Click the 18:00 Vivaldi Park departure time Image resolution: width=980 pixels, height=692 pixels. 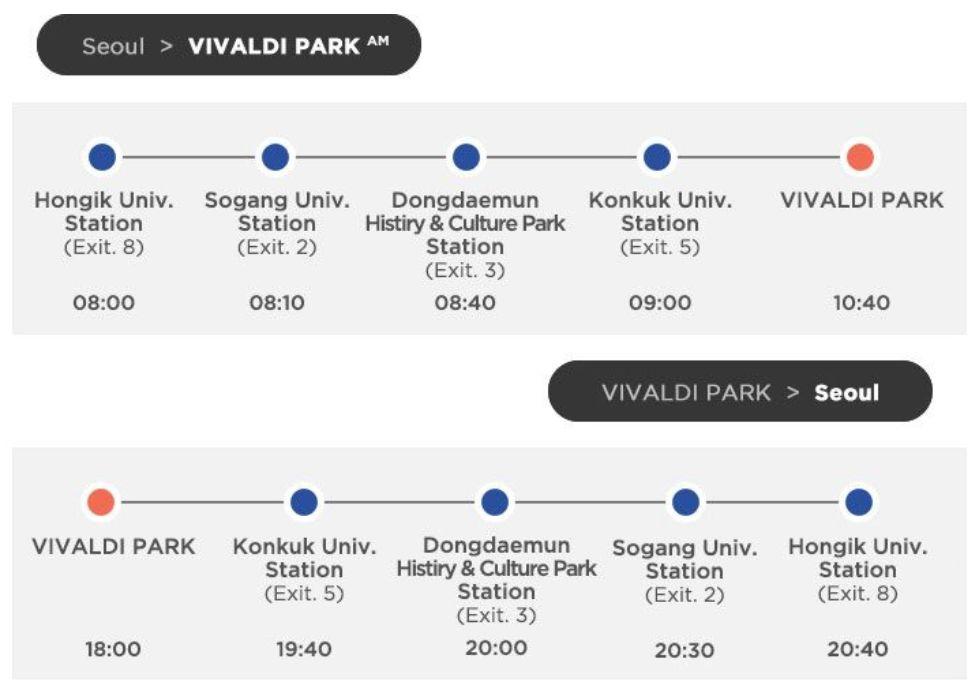point(113,649)
